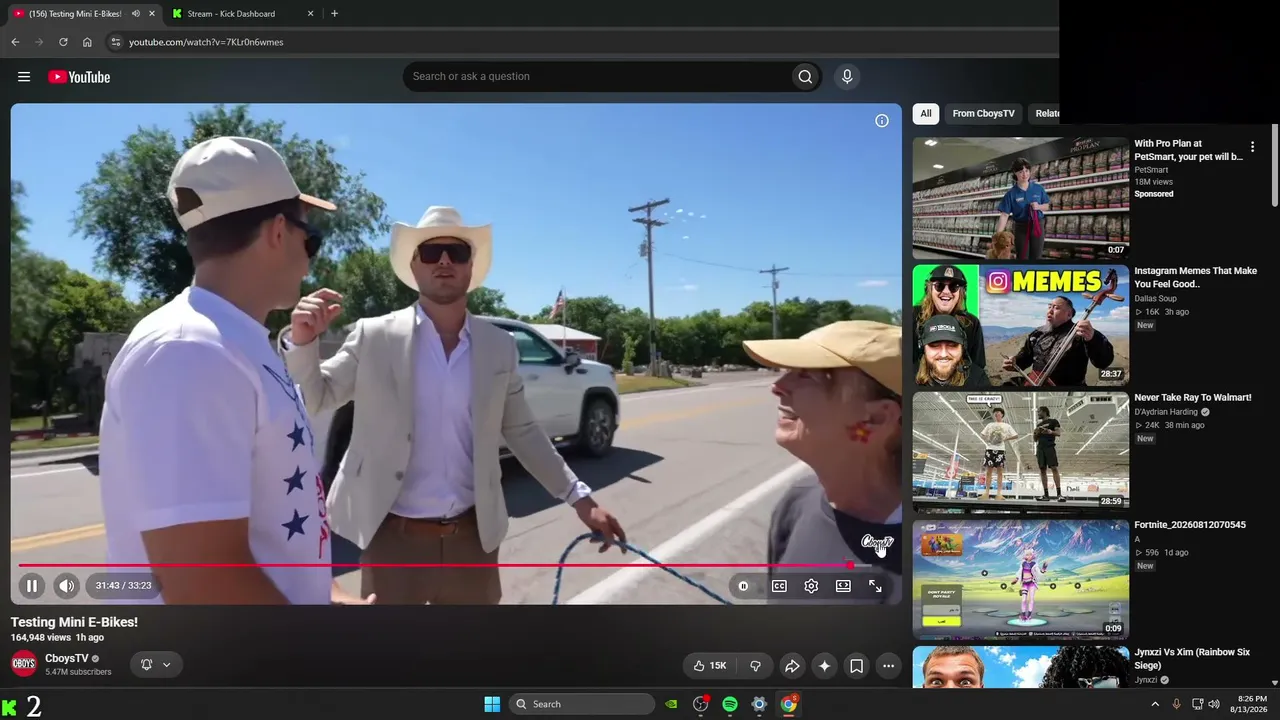This screenshot has width=1280, height=720.
Task: Open the Windows Start menu
Action: (x=492, y=704)
